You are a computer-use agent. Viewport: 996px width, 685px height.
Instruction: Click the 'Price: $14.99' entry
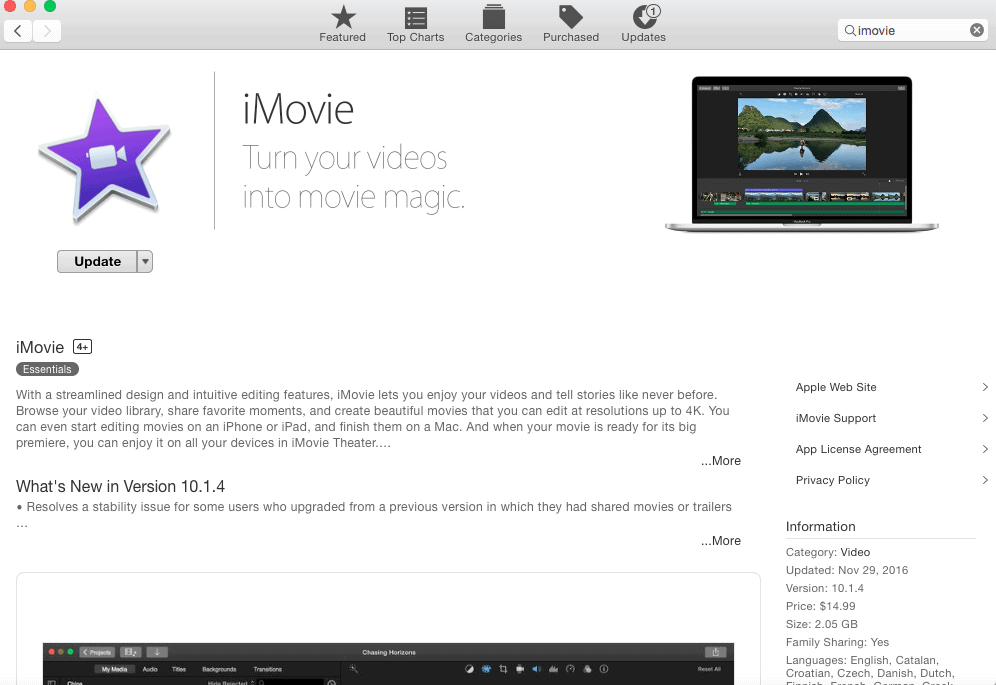(x=820, y=606)
